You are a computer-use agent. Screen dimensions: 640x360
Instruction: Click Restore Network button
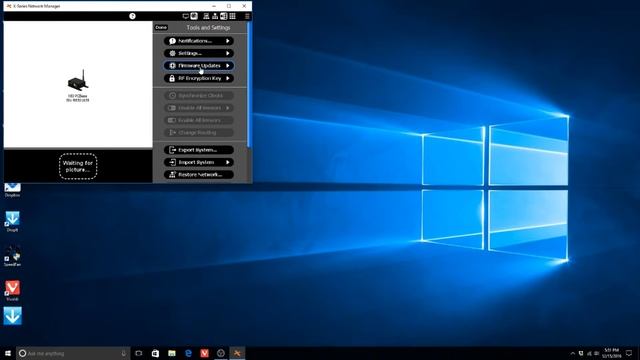coord(199,174)
